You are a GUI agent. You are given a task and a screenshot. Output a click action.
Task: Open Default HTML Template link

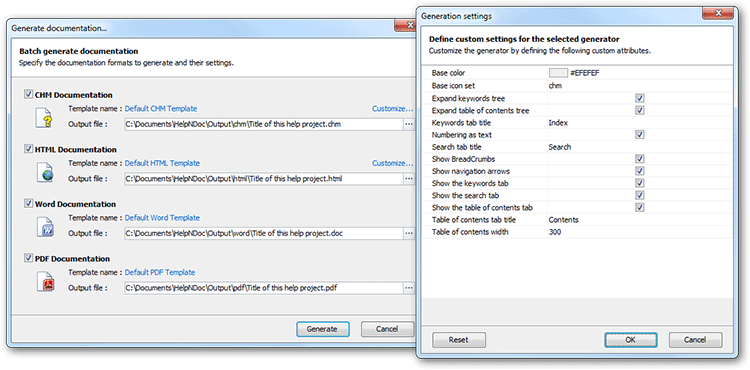(x=162, y=163)
